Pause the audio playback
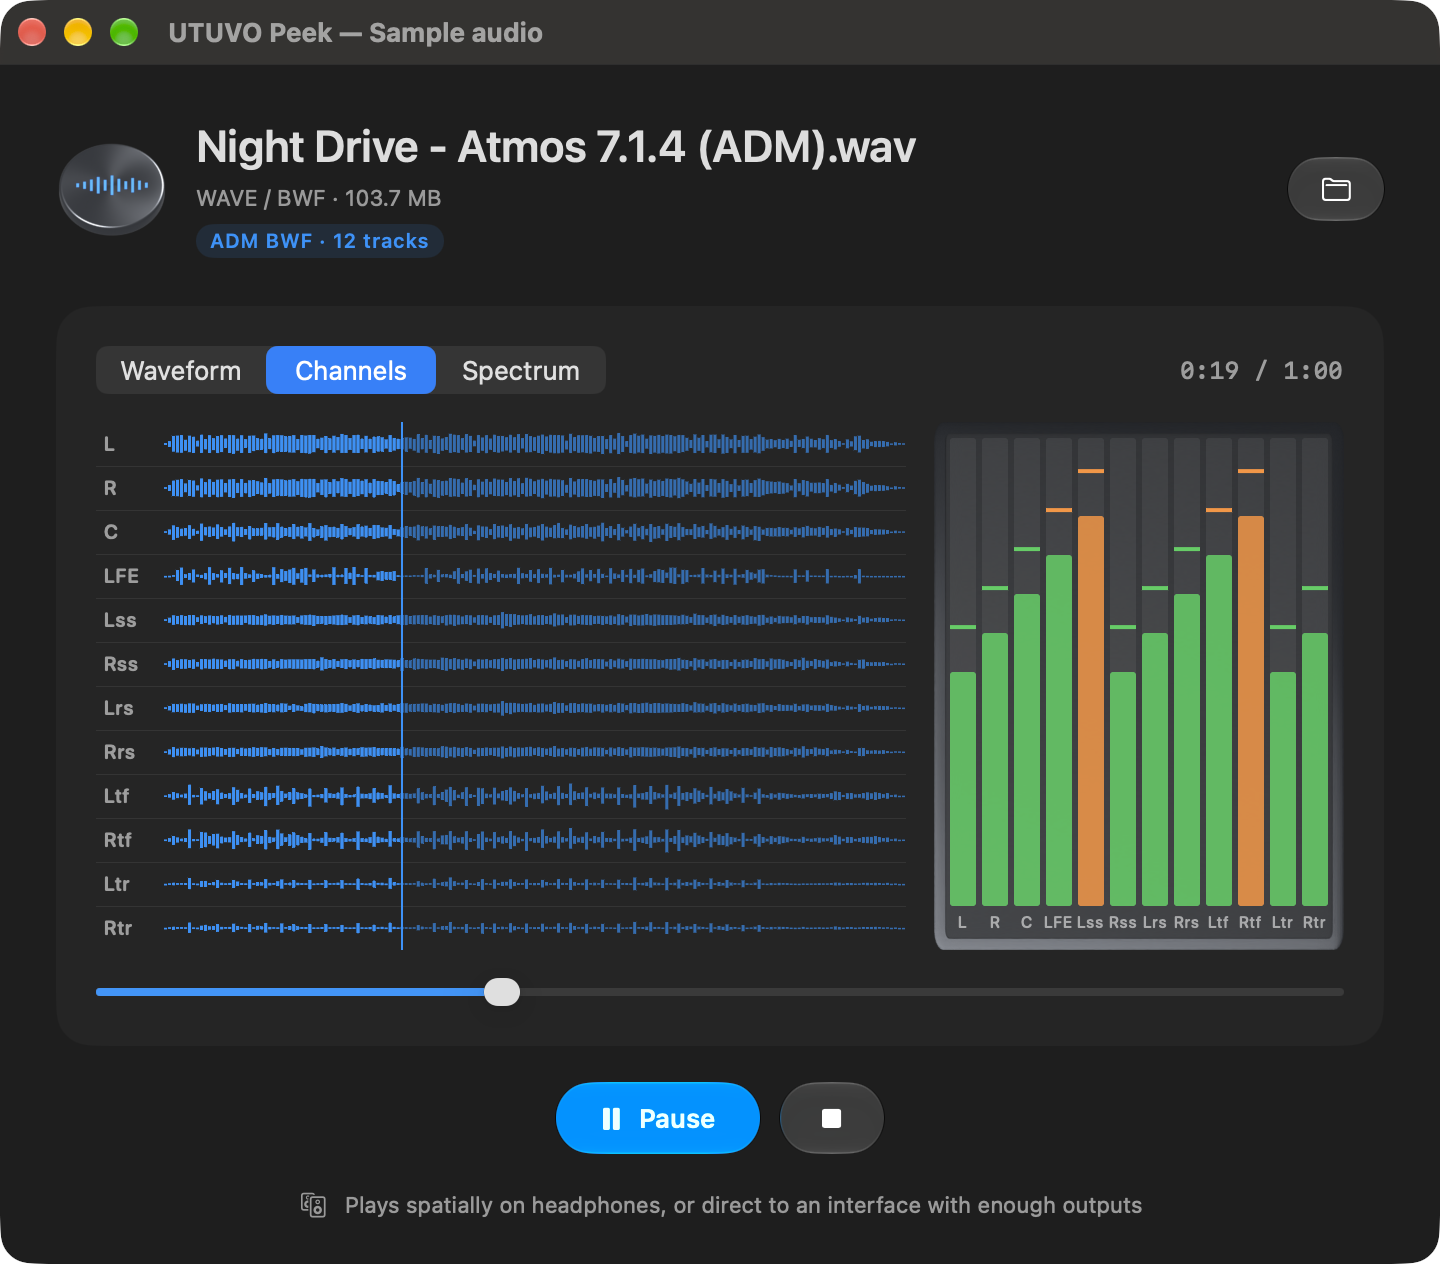 tap(658, 1118)
